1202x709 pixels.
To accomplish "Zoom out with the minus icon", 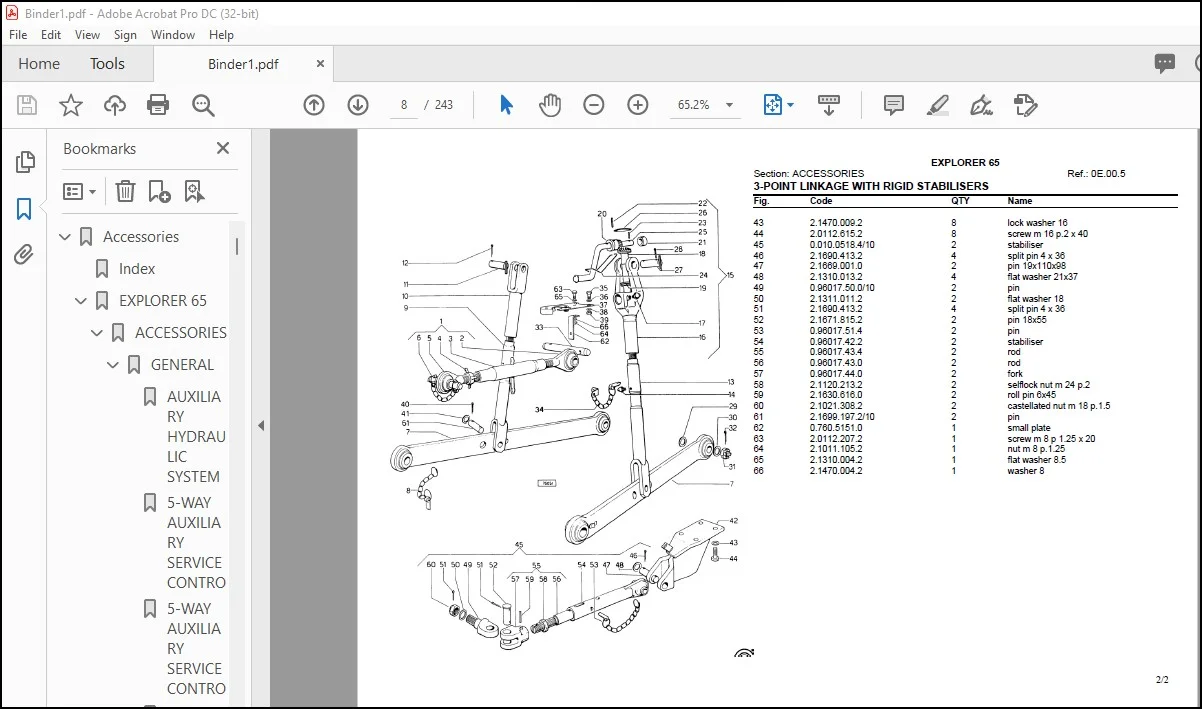I will 594,105.
